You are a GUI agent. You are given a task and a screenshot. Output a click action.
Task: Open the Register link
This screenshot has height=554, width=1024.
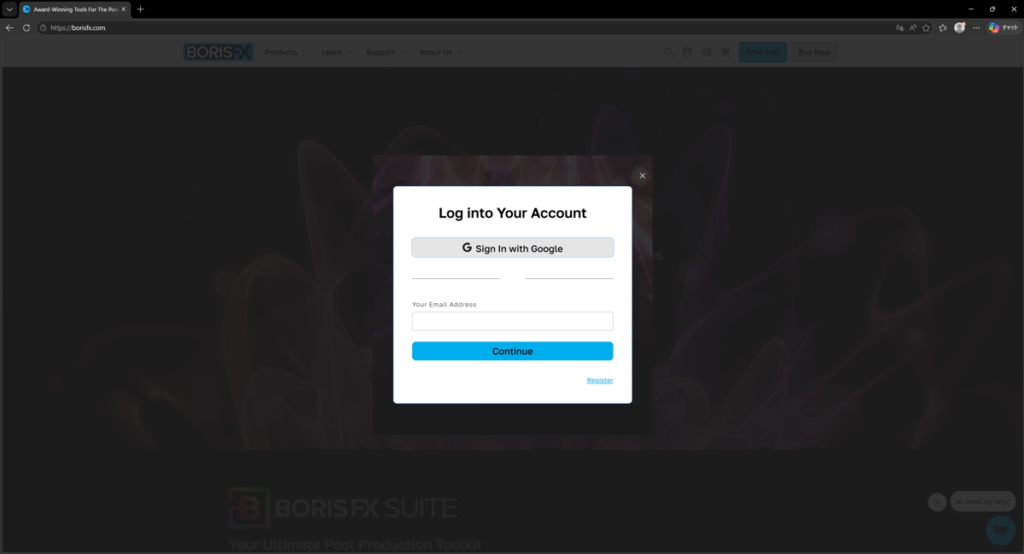[600, 380]
